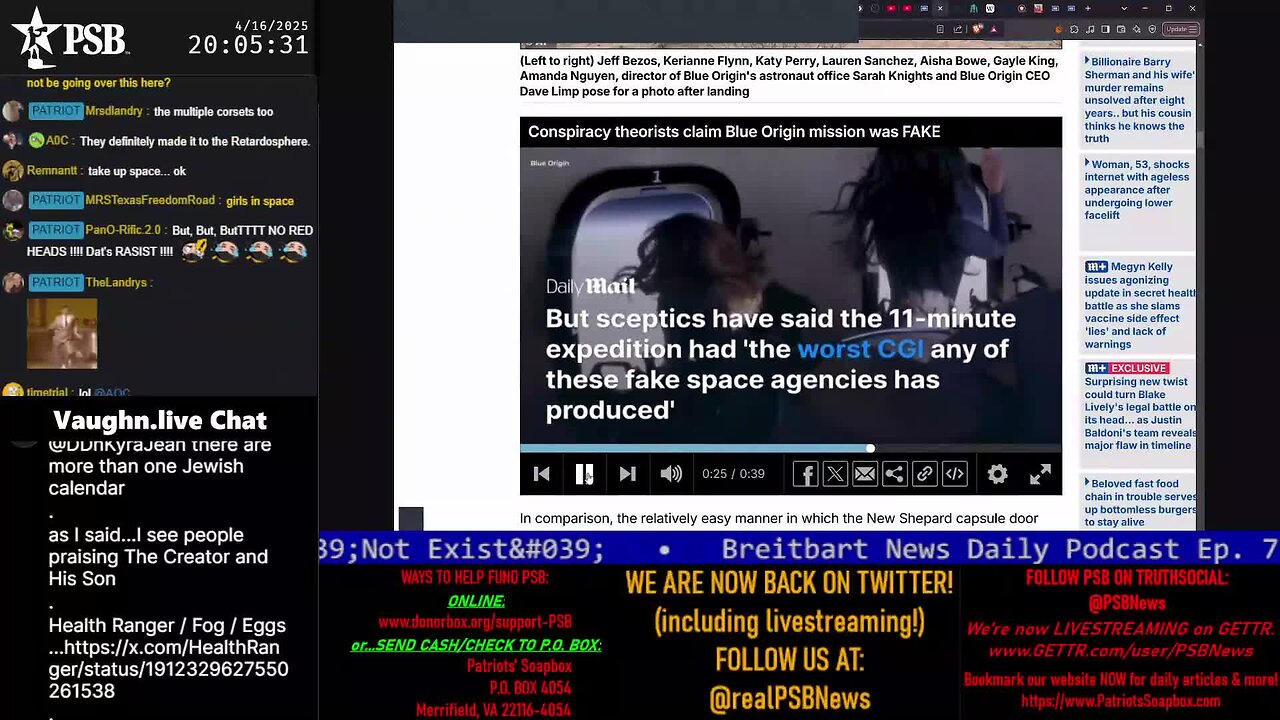Open the tab search chevron dropdown
The width and height of the screenshot is (1280, 720).
coord(1124,8)
